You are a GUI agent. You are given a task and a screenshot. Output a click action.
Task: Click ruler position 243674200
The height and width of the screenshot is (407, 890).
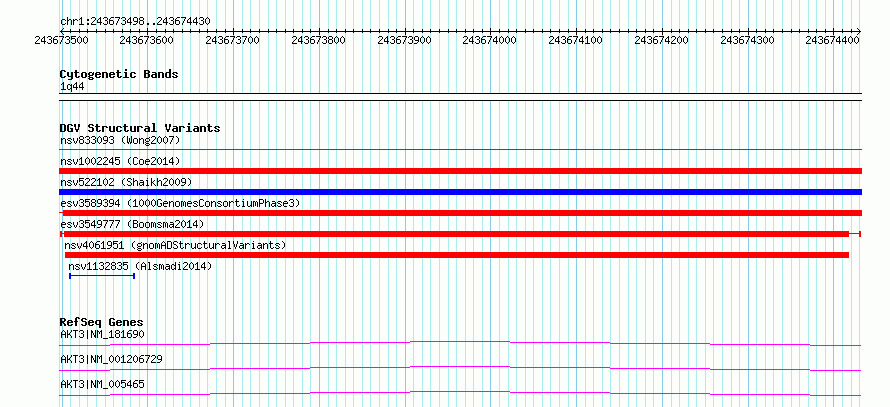tap(661, 40)
